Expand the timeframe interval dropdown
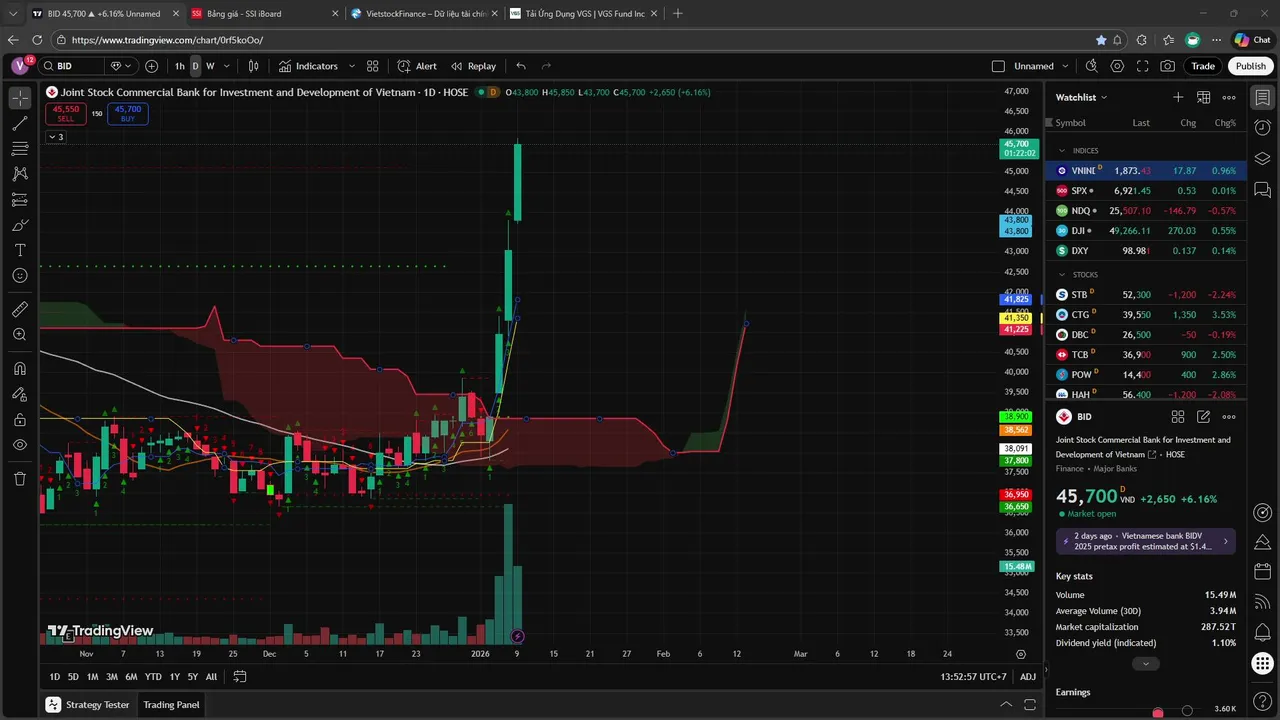 (227, 66)
